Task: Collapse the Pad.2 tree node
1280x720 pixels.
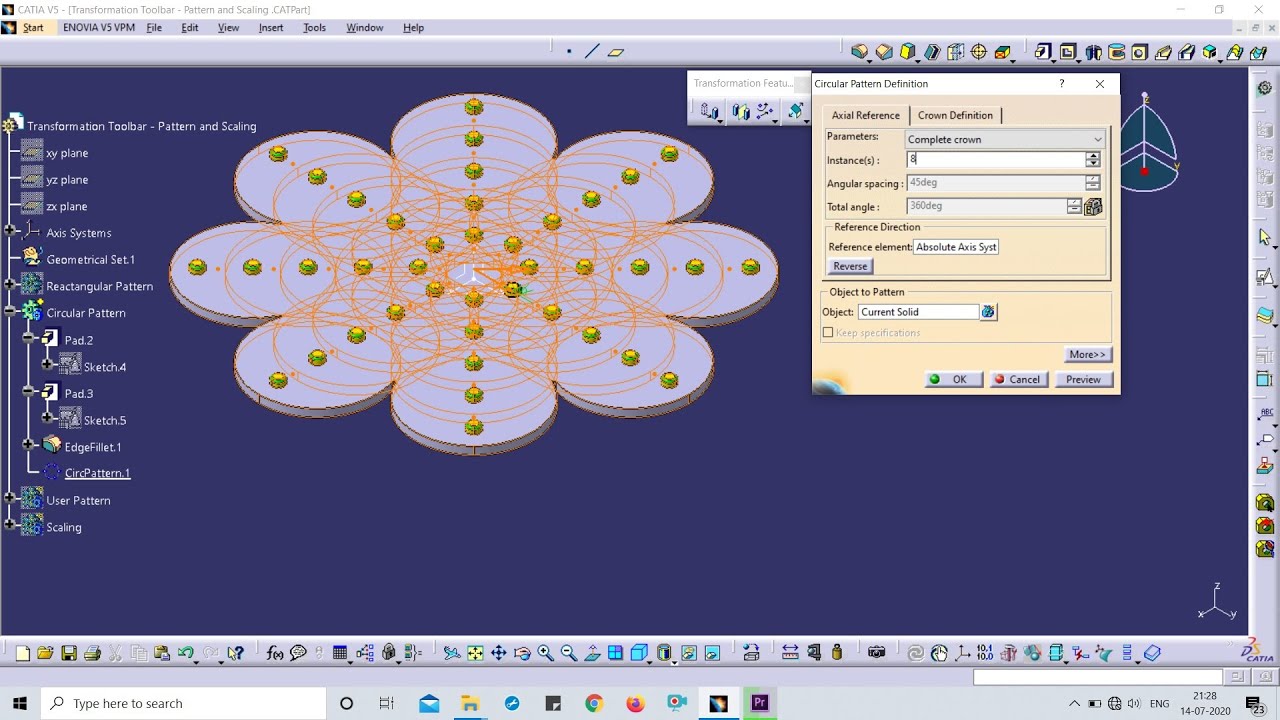Action: click(29, 339)
